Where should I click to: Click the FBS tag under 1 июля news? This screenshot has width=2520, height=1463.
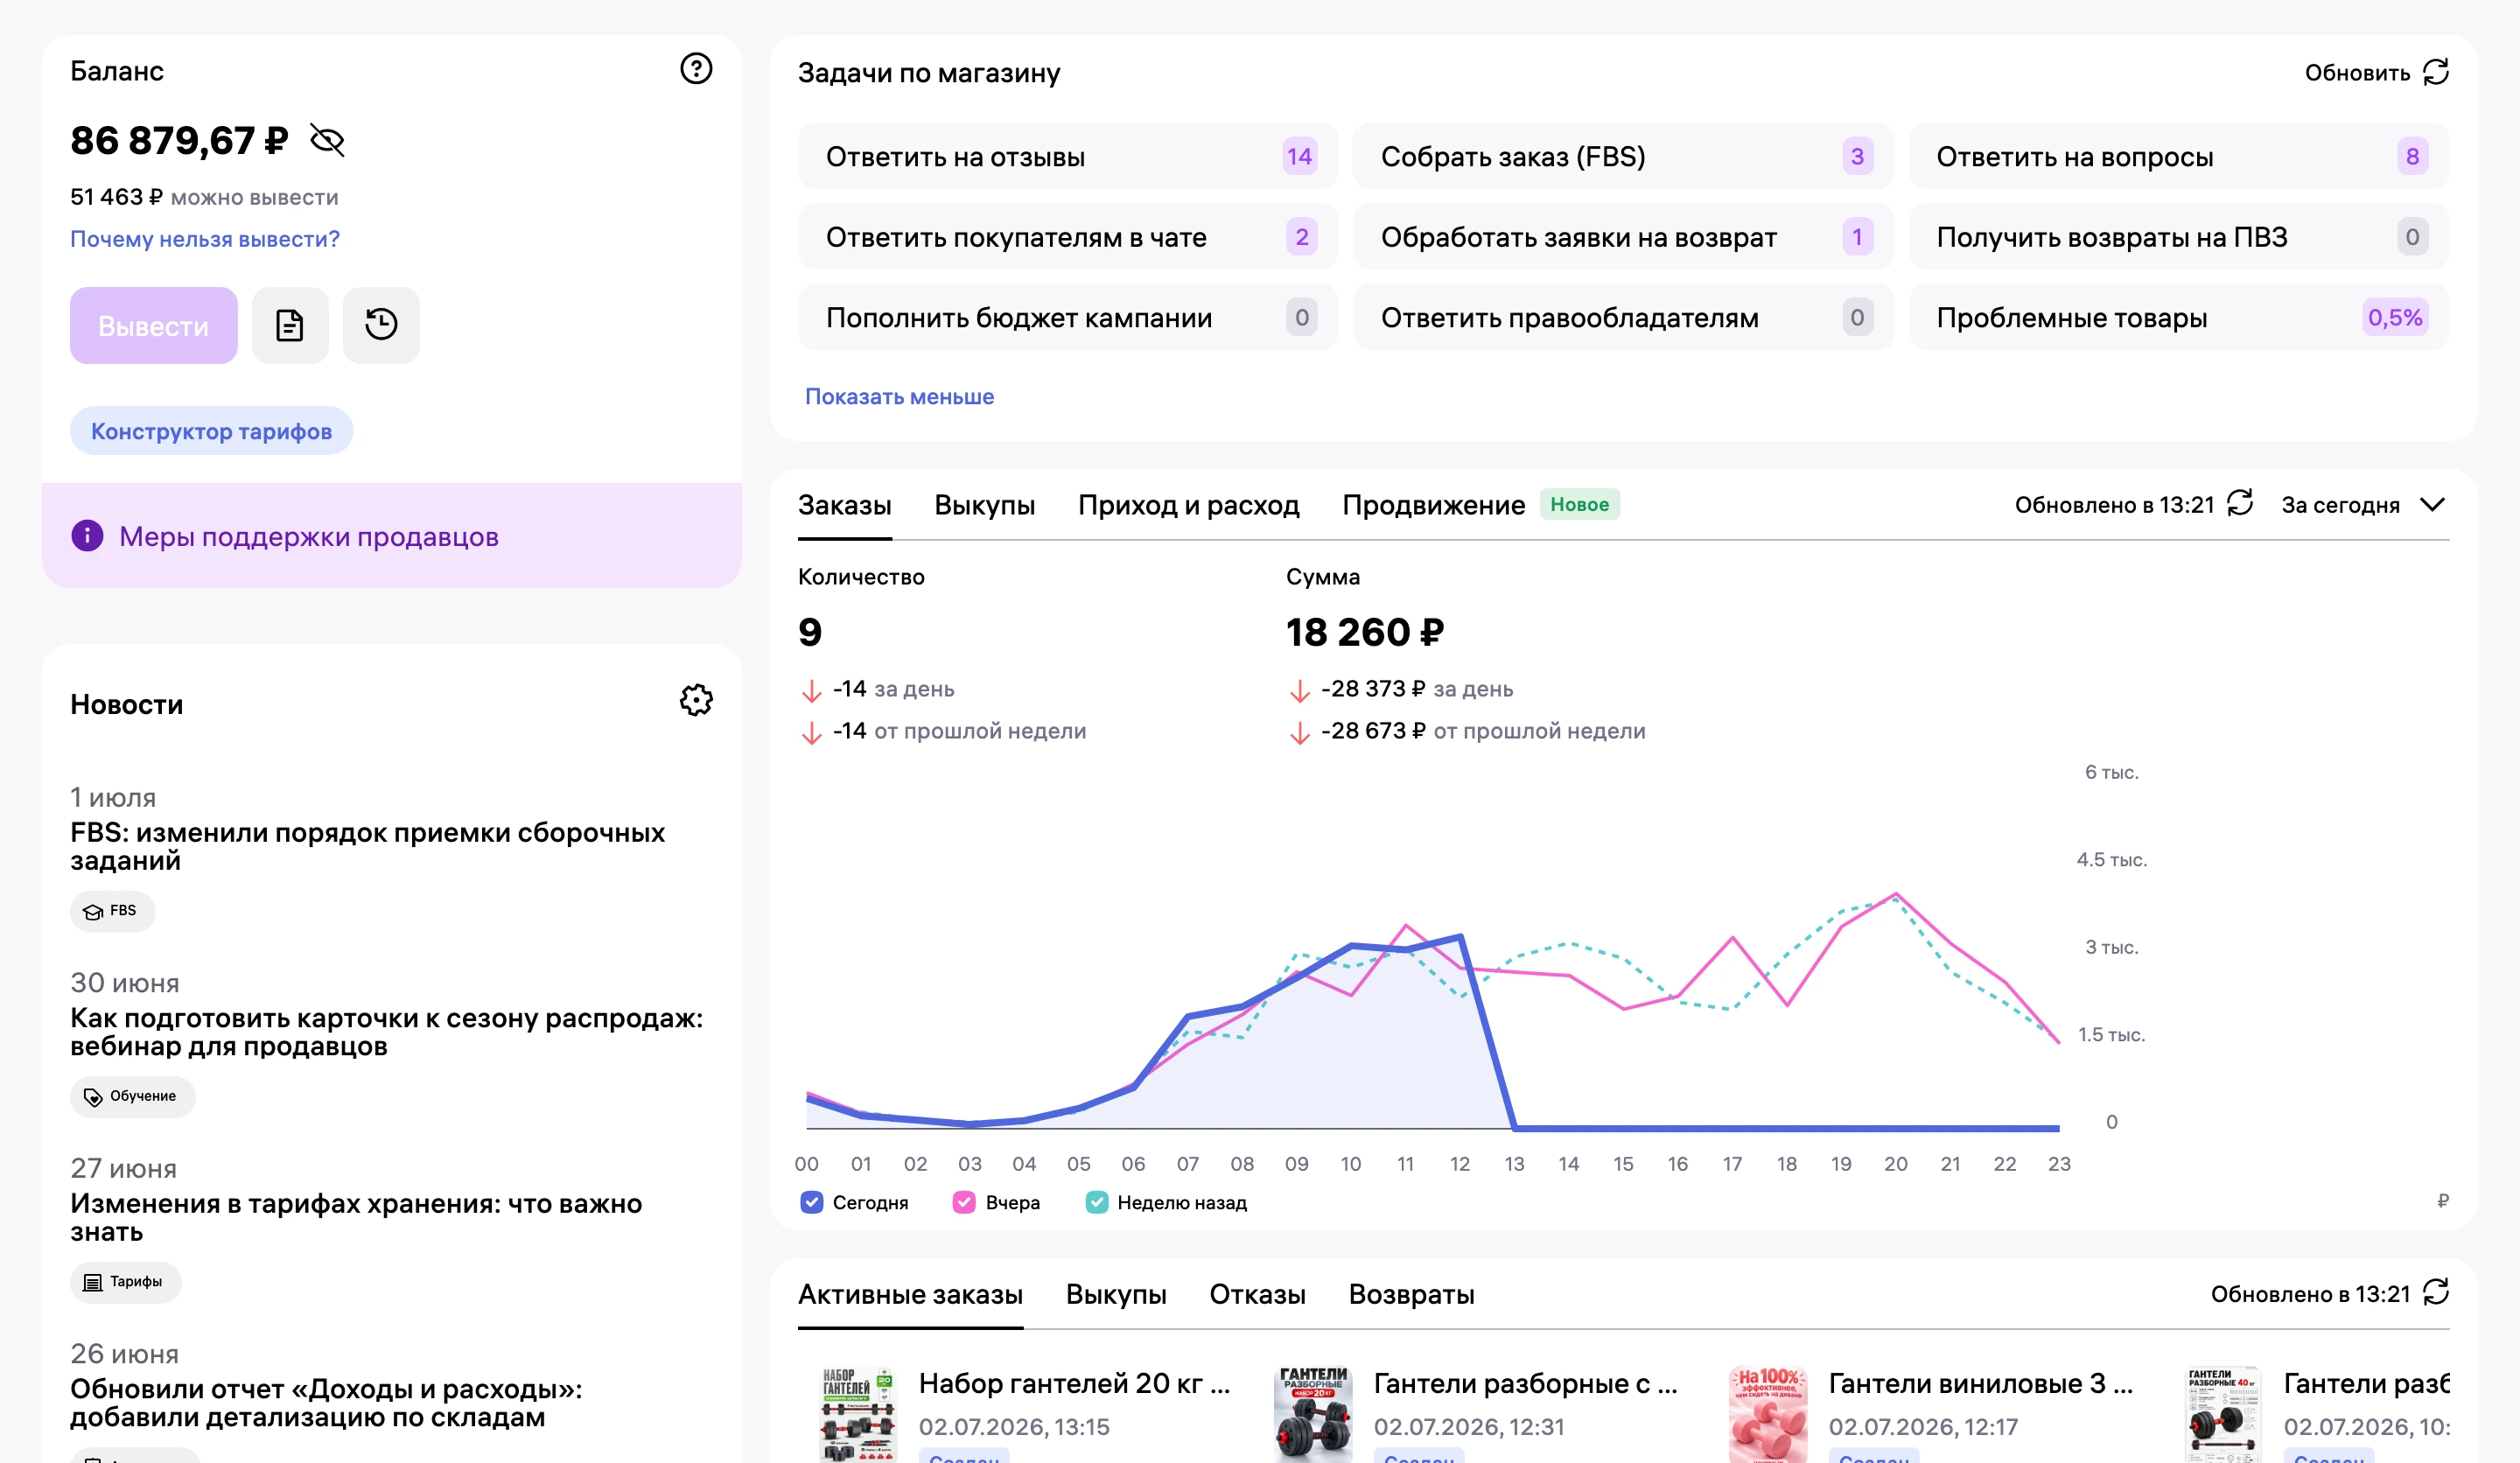tap(112, 911)
